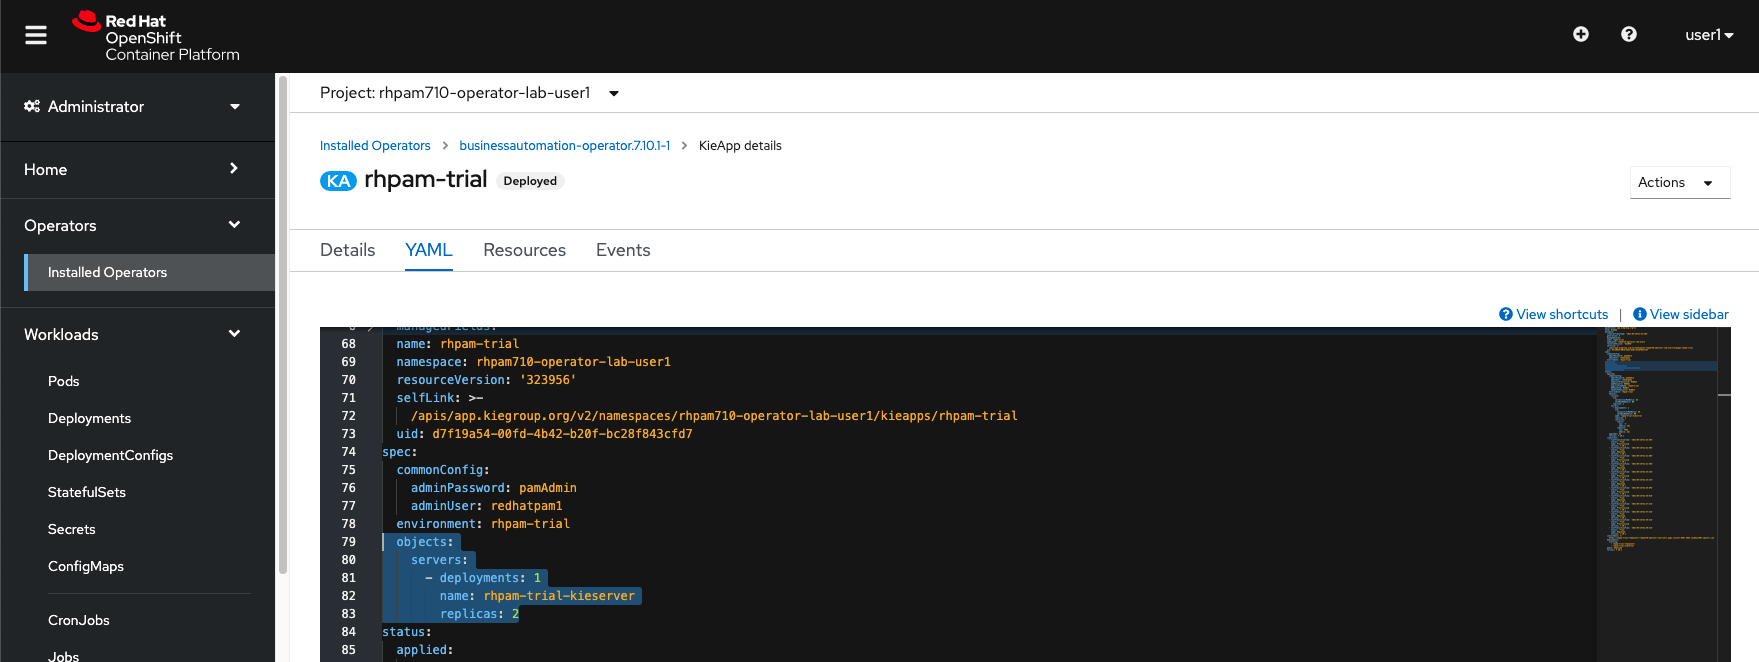
Task: Click the KieApp details breadcrumb text
Action: (740, 146)
